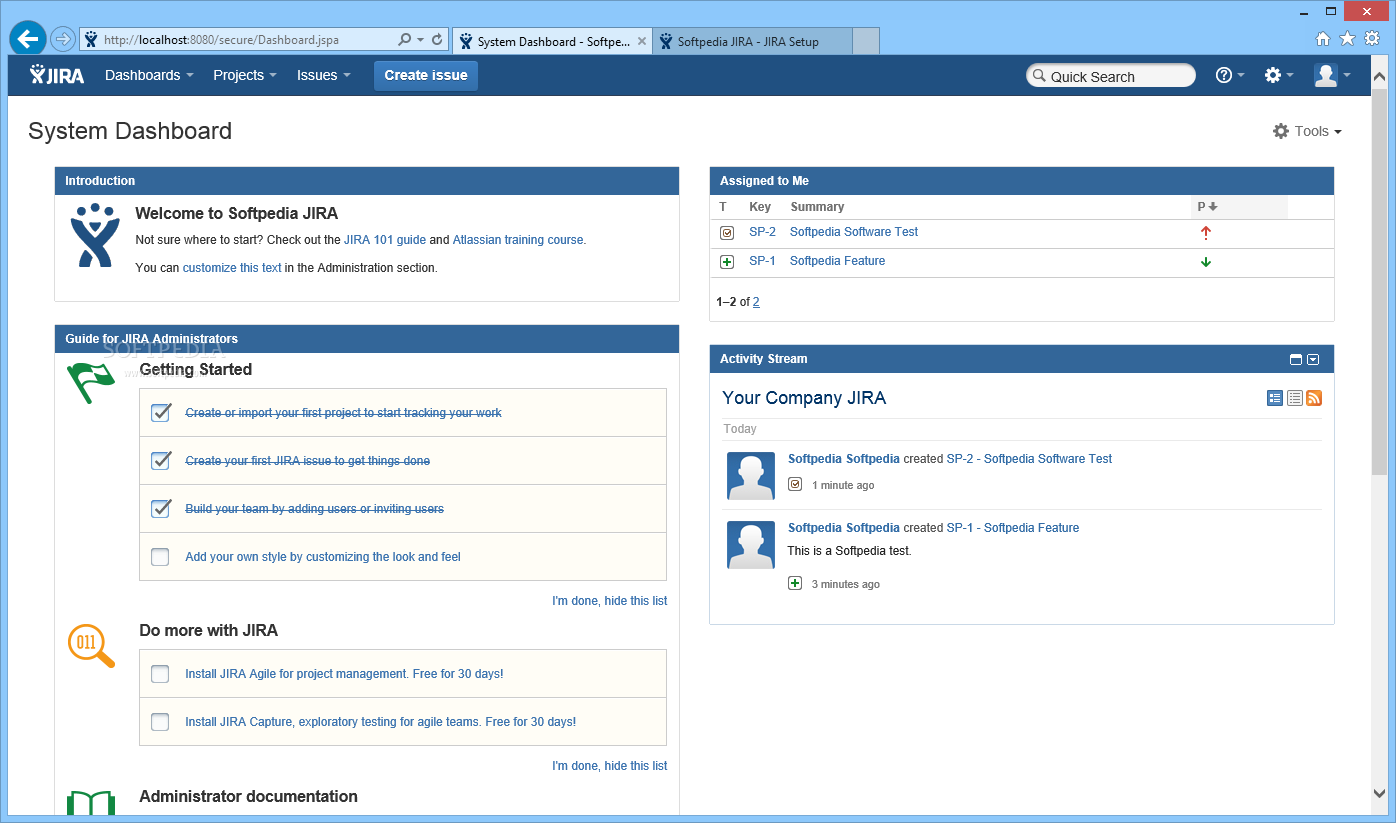The height and width of the screenshot is (823, 1396).
Task: Open the Dashboards dropdown menu
Action: (x=149, y=75)
